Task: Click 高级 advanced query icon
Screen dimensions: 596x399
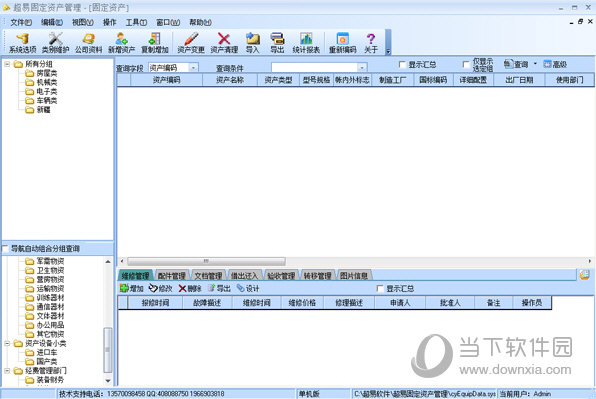Action: 555,64
